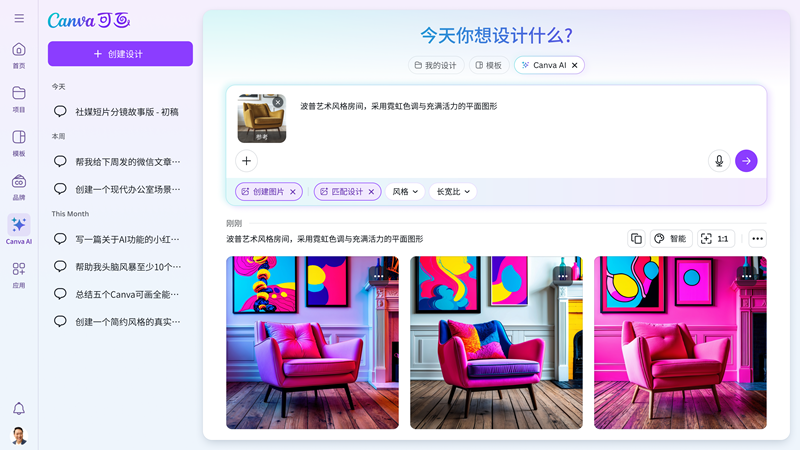Select the first generated pink armchair image
800x450 pixels.
(312, 343)
